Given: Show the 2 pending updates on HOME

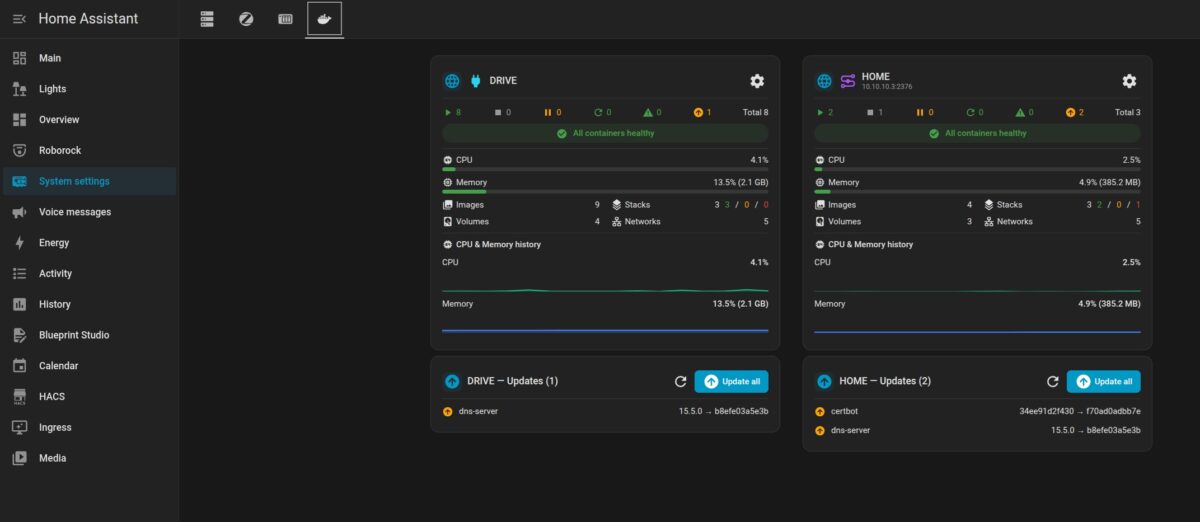Looking at the screenshot, I should [1075, 112].
